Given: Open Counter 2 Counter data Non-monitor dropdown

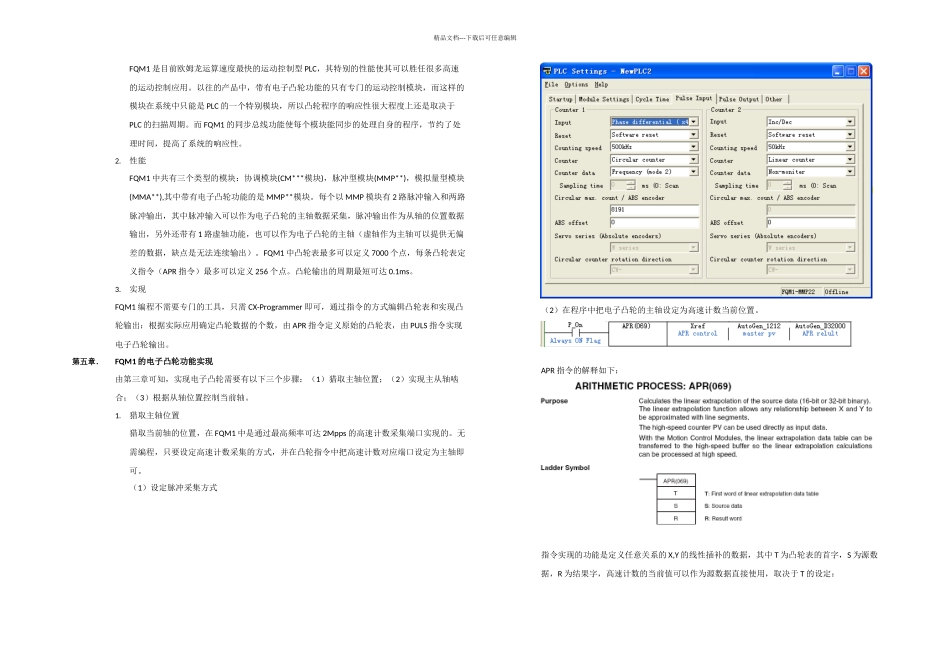Looking at the screenshot, I should click(850, 172).
